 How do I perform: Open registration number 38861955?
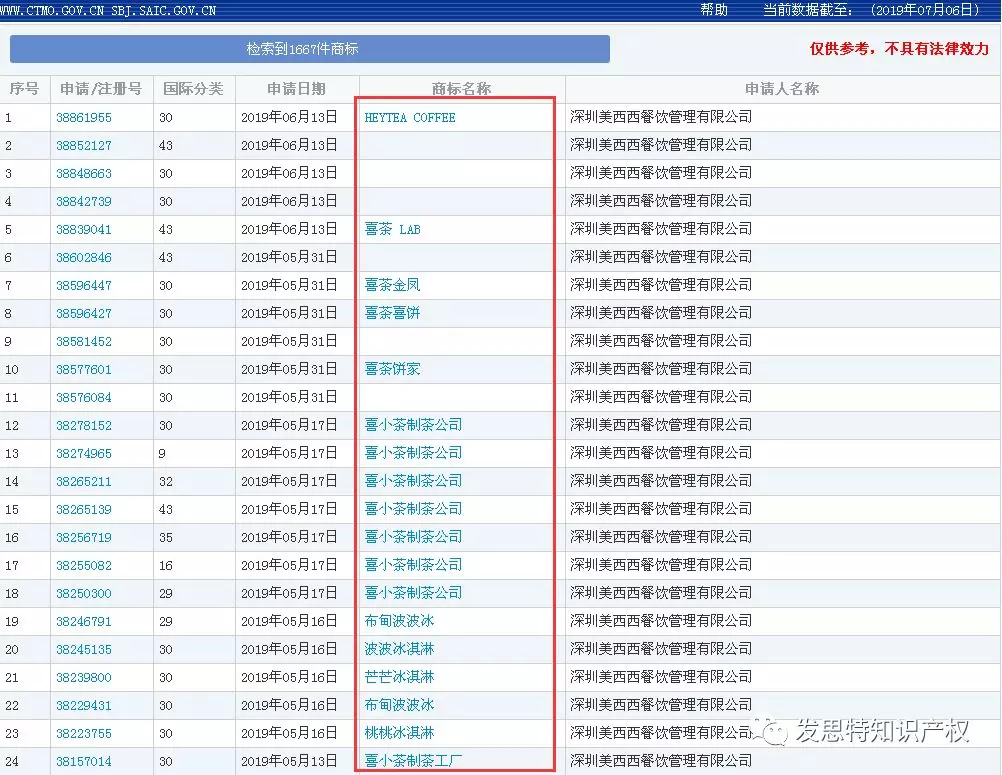coord(84,118)
